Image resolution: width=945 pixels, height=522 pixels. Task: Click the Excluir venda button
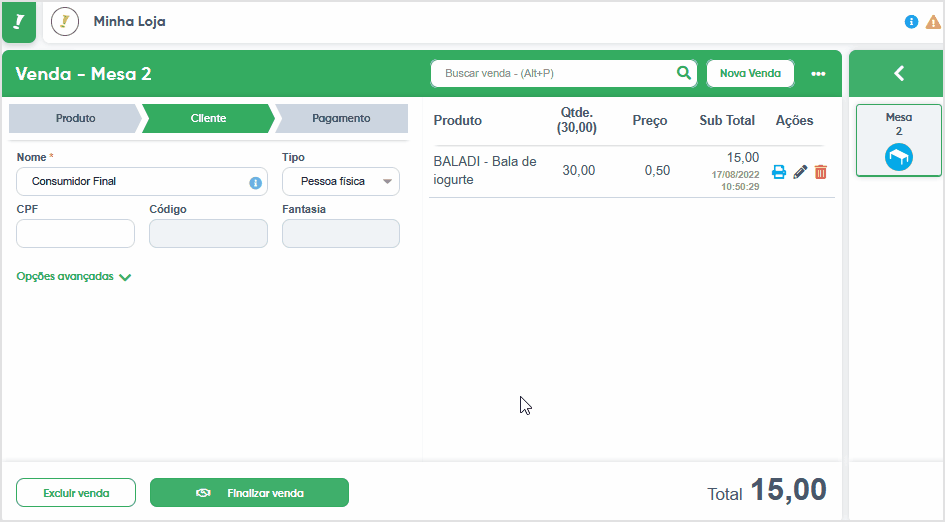pyautogui.click(x=76, y=492)
